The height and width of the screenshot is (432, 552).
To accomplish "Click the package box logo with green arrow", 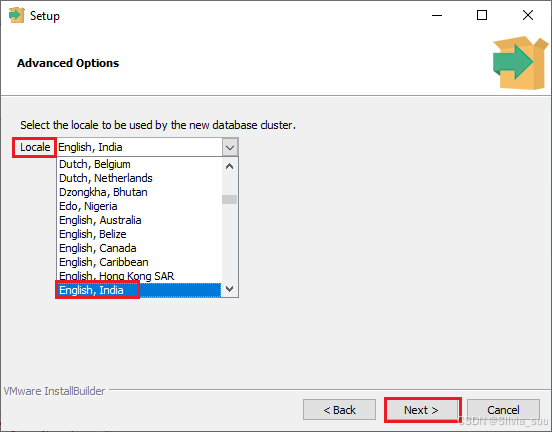I will (x=520, y=63).
